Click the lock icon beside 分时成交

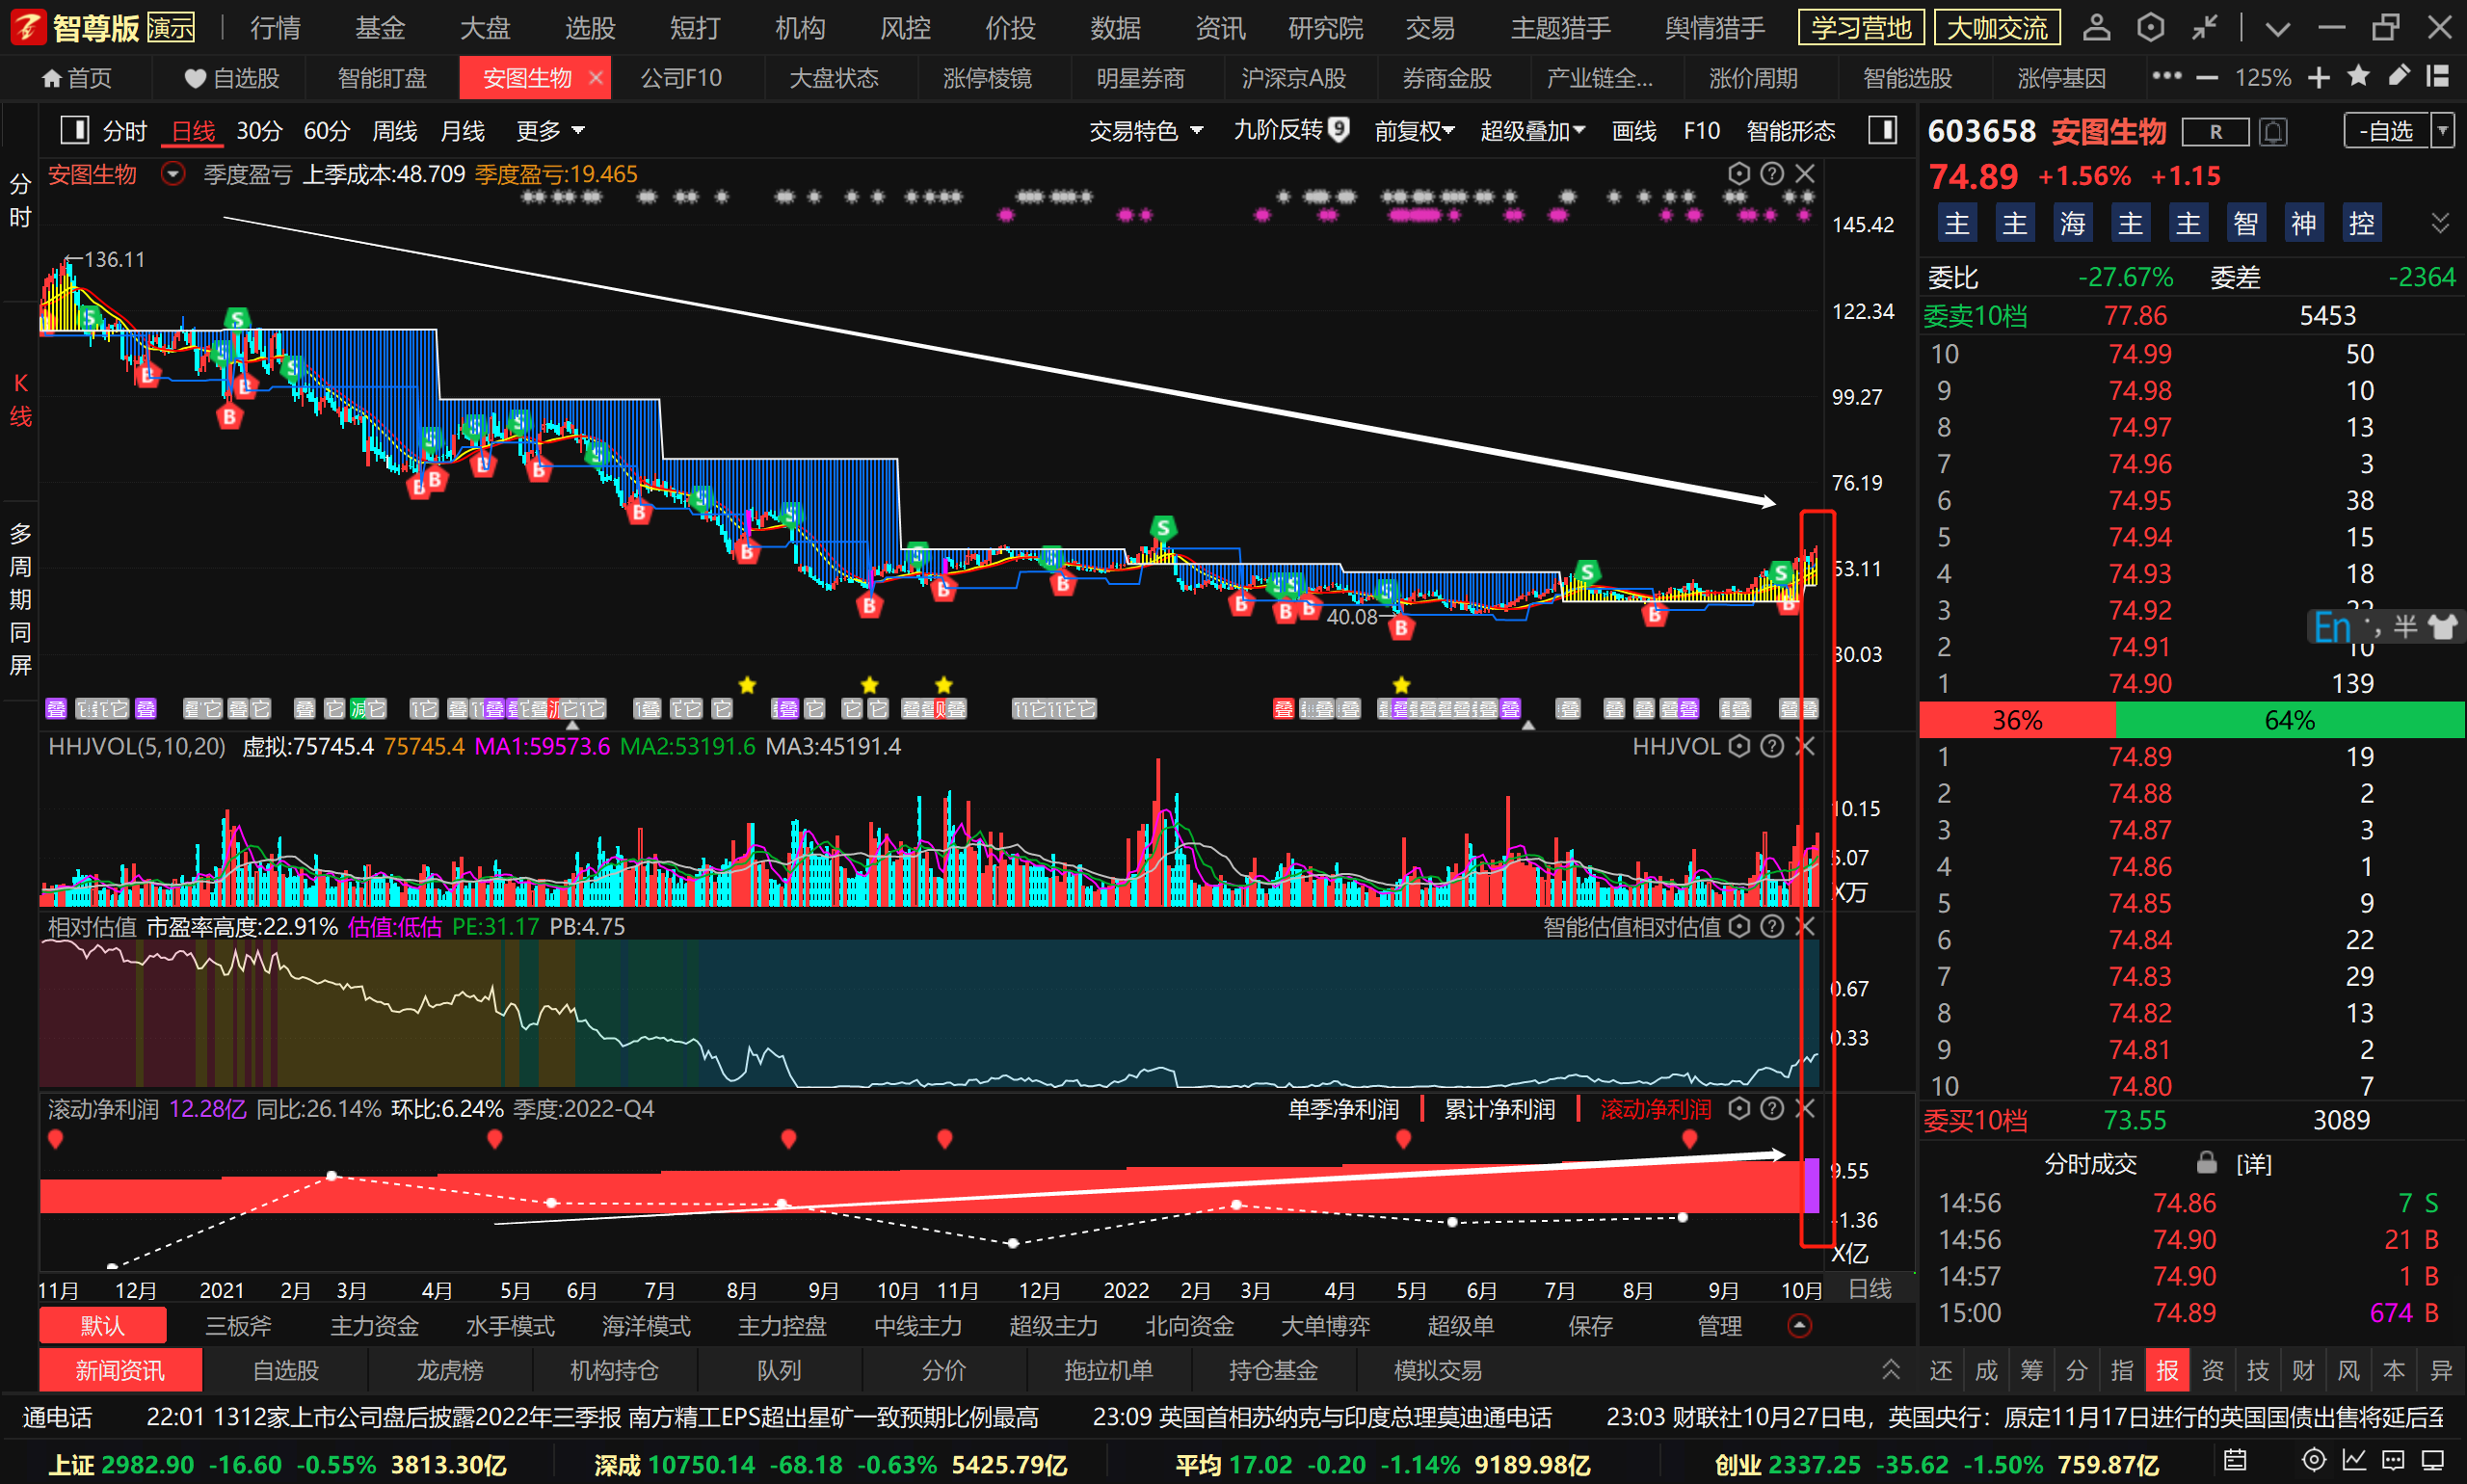pos(2206,1162)
